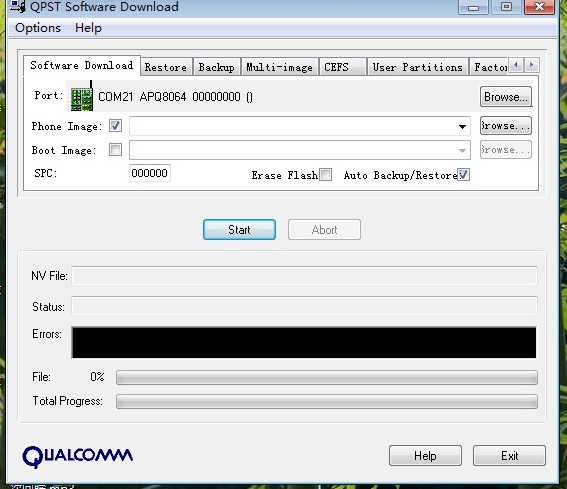Image resolution: width=567 pixels, height=489 pixels.
Task: Switch to the Multi-image tab
Action: tap(279, 67)
